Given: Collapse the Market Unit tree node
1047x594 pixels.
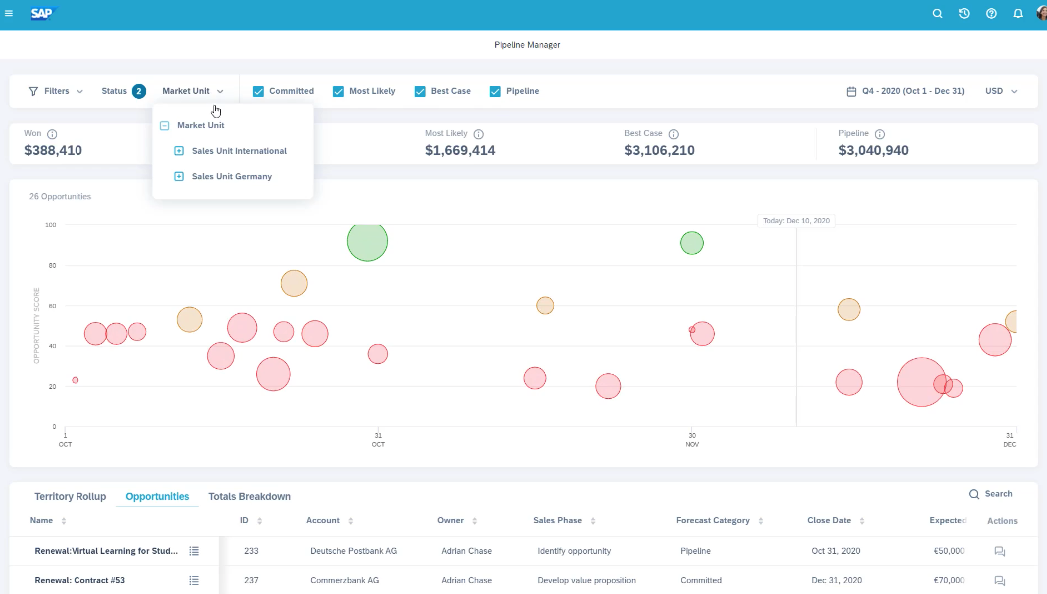Looking at the screenshot, I should [163, 126].
